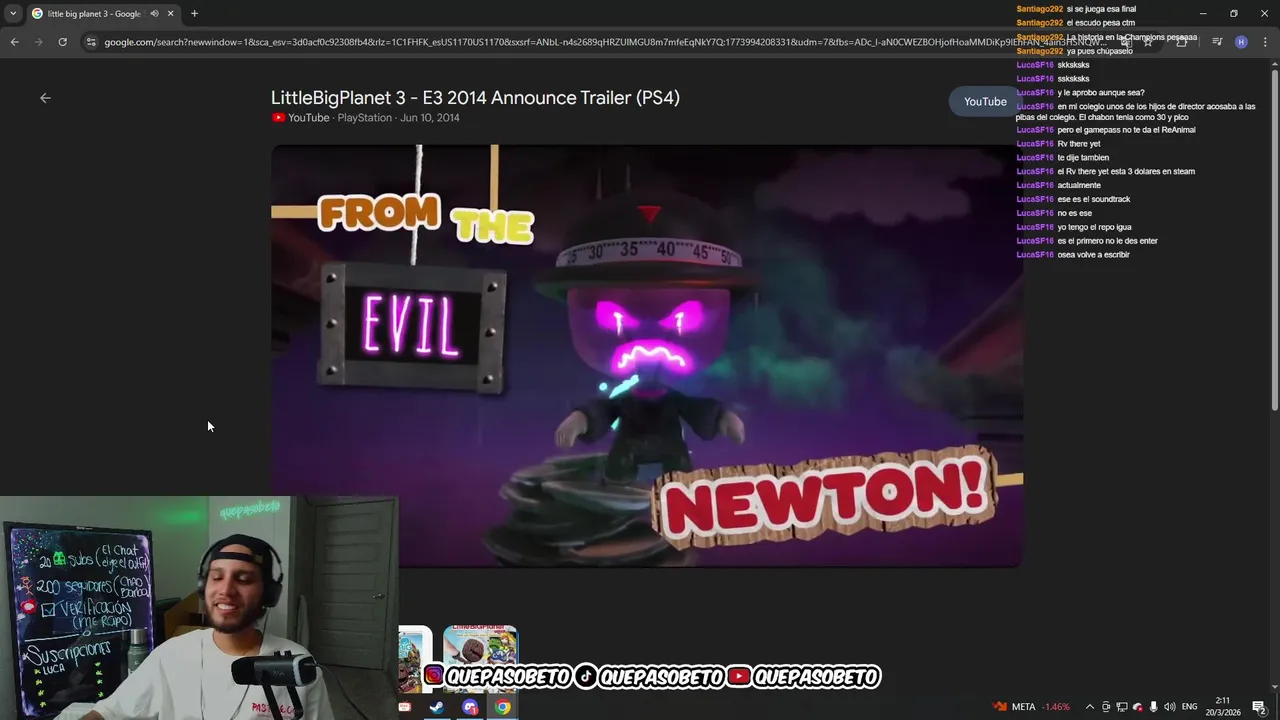
Task: Open the site information icon in the address bar
Action: (91, 42)
